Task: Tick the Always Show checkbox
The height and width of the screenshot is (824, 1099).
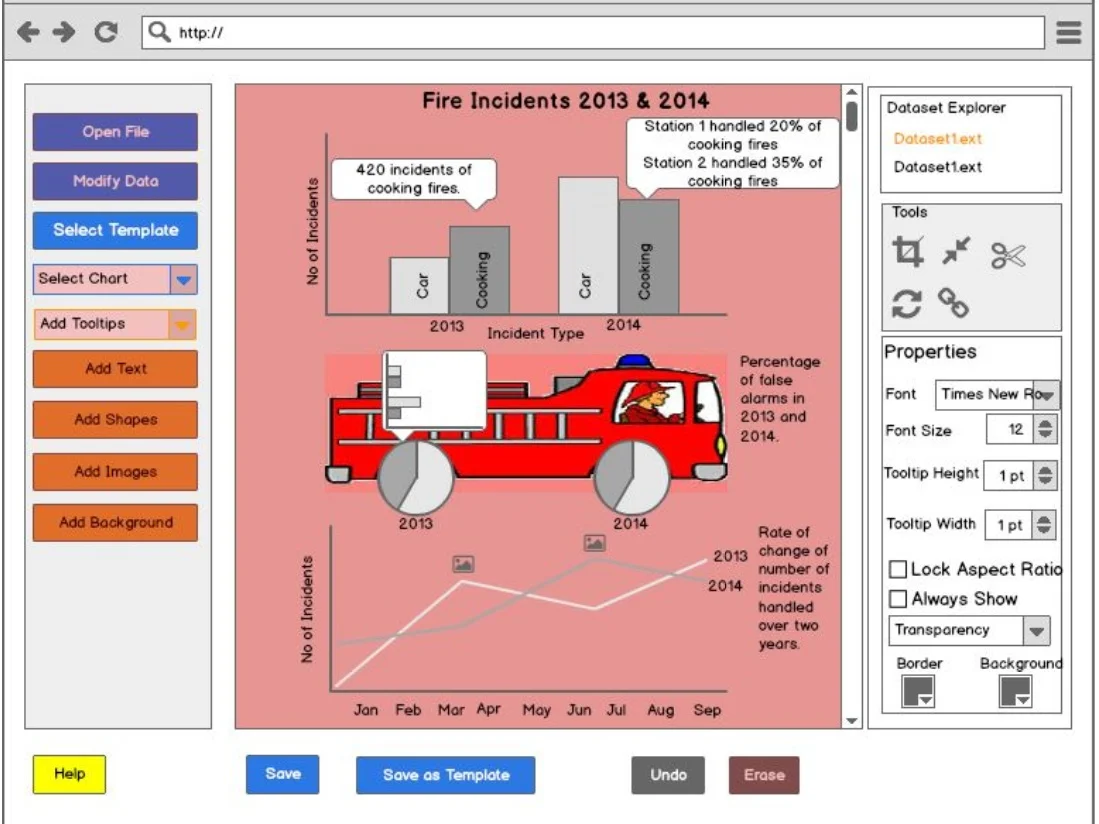Action: pyautogui.click(x=898, y=598)
